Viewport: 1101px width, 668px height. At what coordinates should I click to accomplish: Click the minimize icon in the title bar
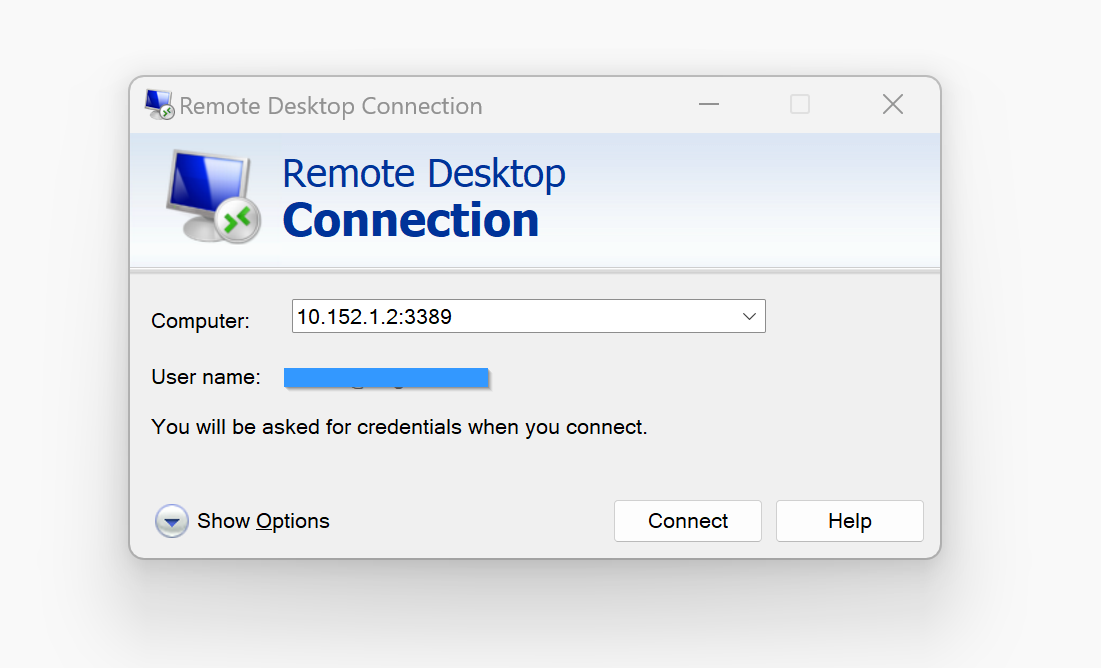coord(709,104)
